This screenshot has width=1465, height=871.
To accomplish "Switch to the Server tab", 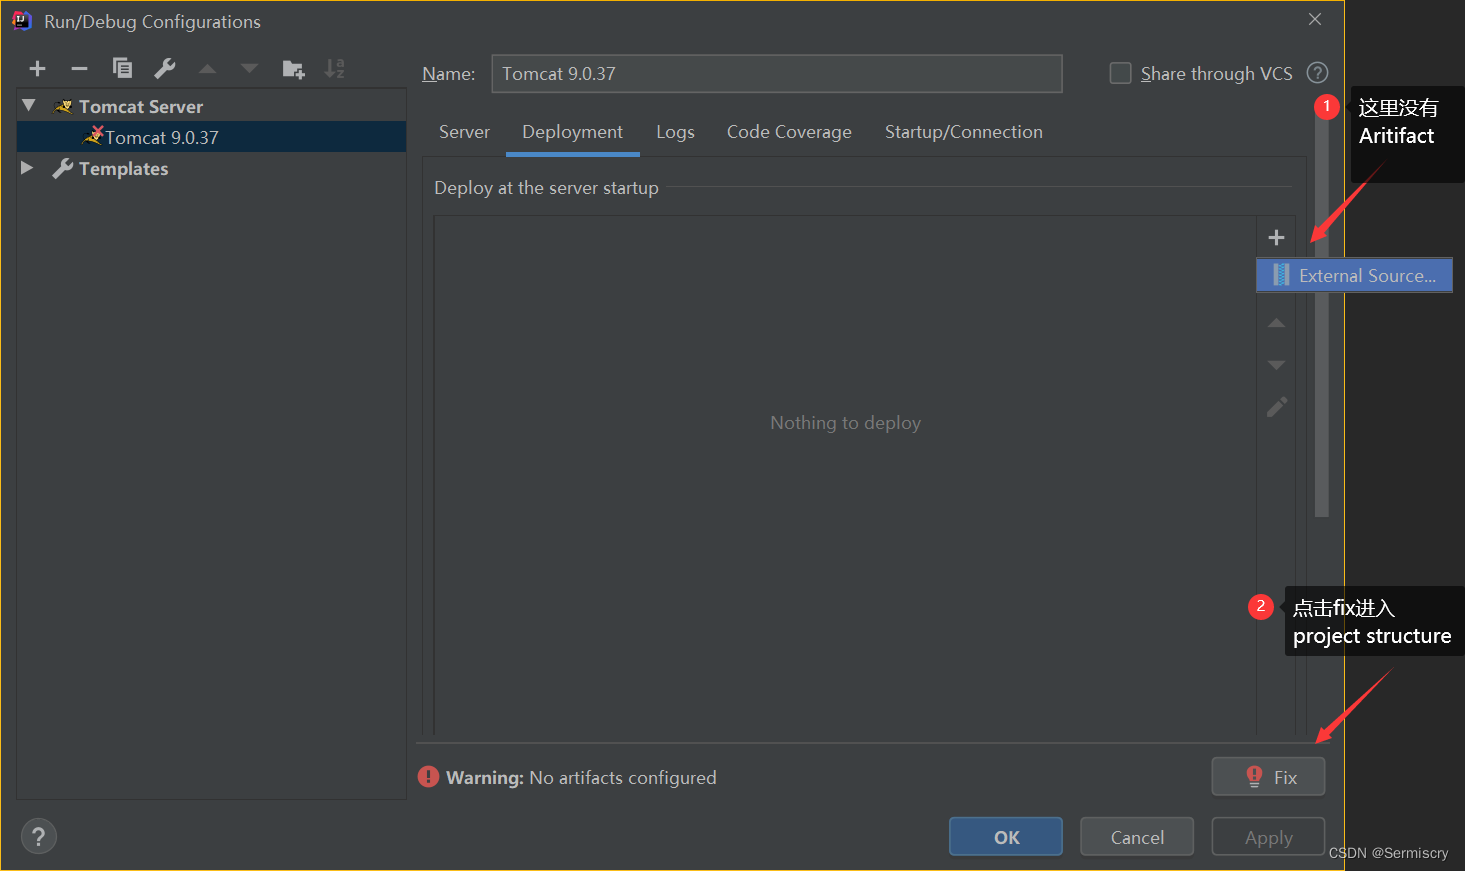I will point(464,132).
